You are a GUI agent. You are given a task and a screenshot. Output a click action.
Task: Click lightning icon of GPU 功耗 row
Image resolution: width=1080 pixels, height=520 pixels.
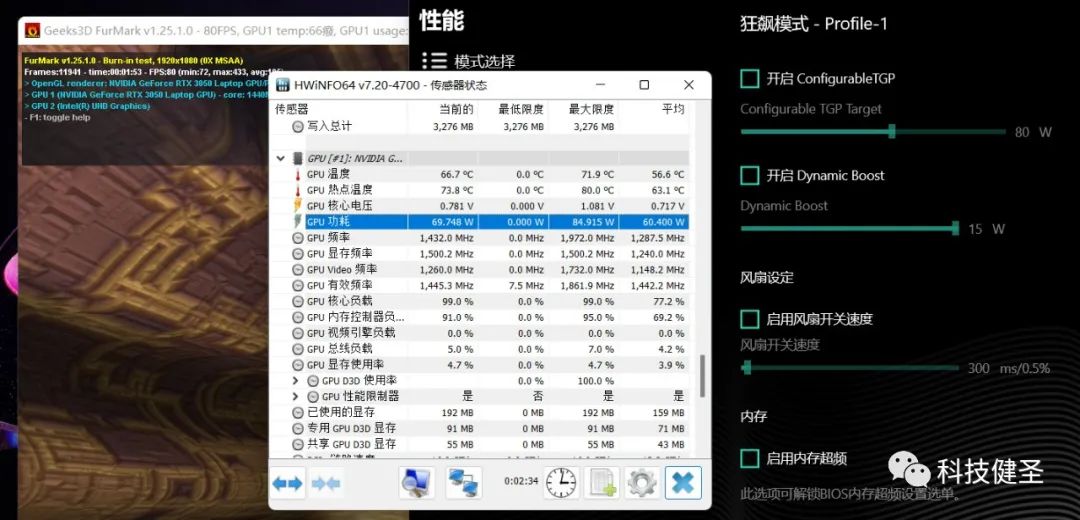click(x=298, y=222)
